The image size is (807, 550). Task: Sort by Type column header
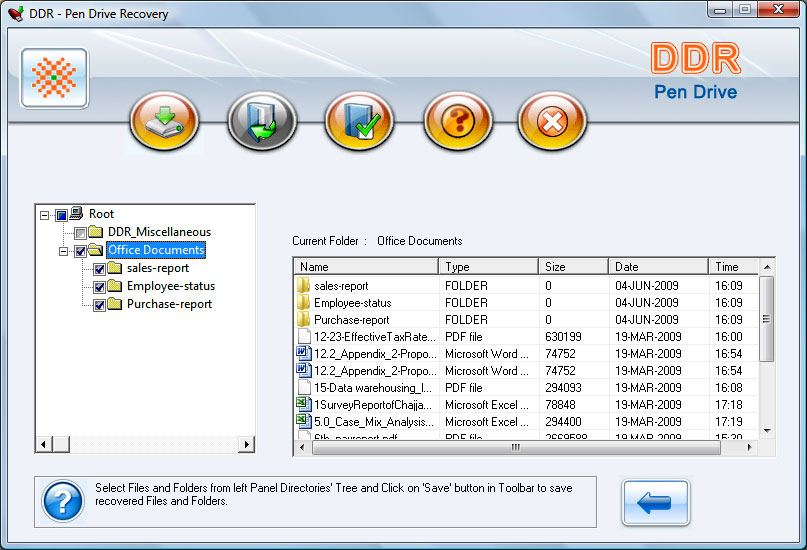point(488,267)
